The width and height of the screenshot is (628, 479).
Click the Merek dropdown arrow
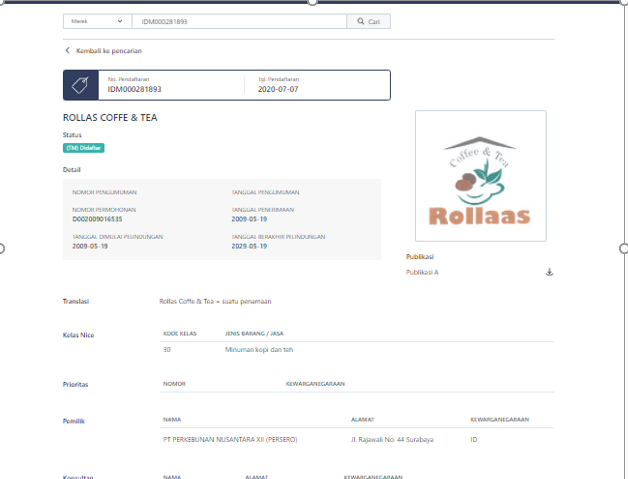(x=120, y=21)
